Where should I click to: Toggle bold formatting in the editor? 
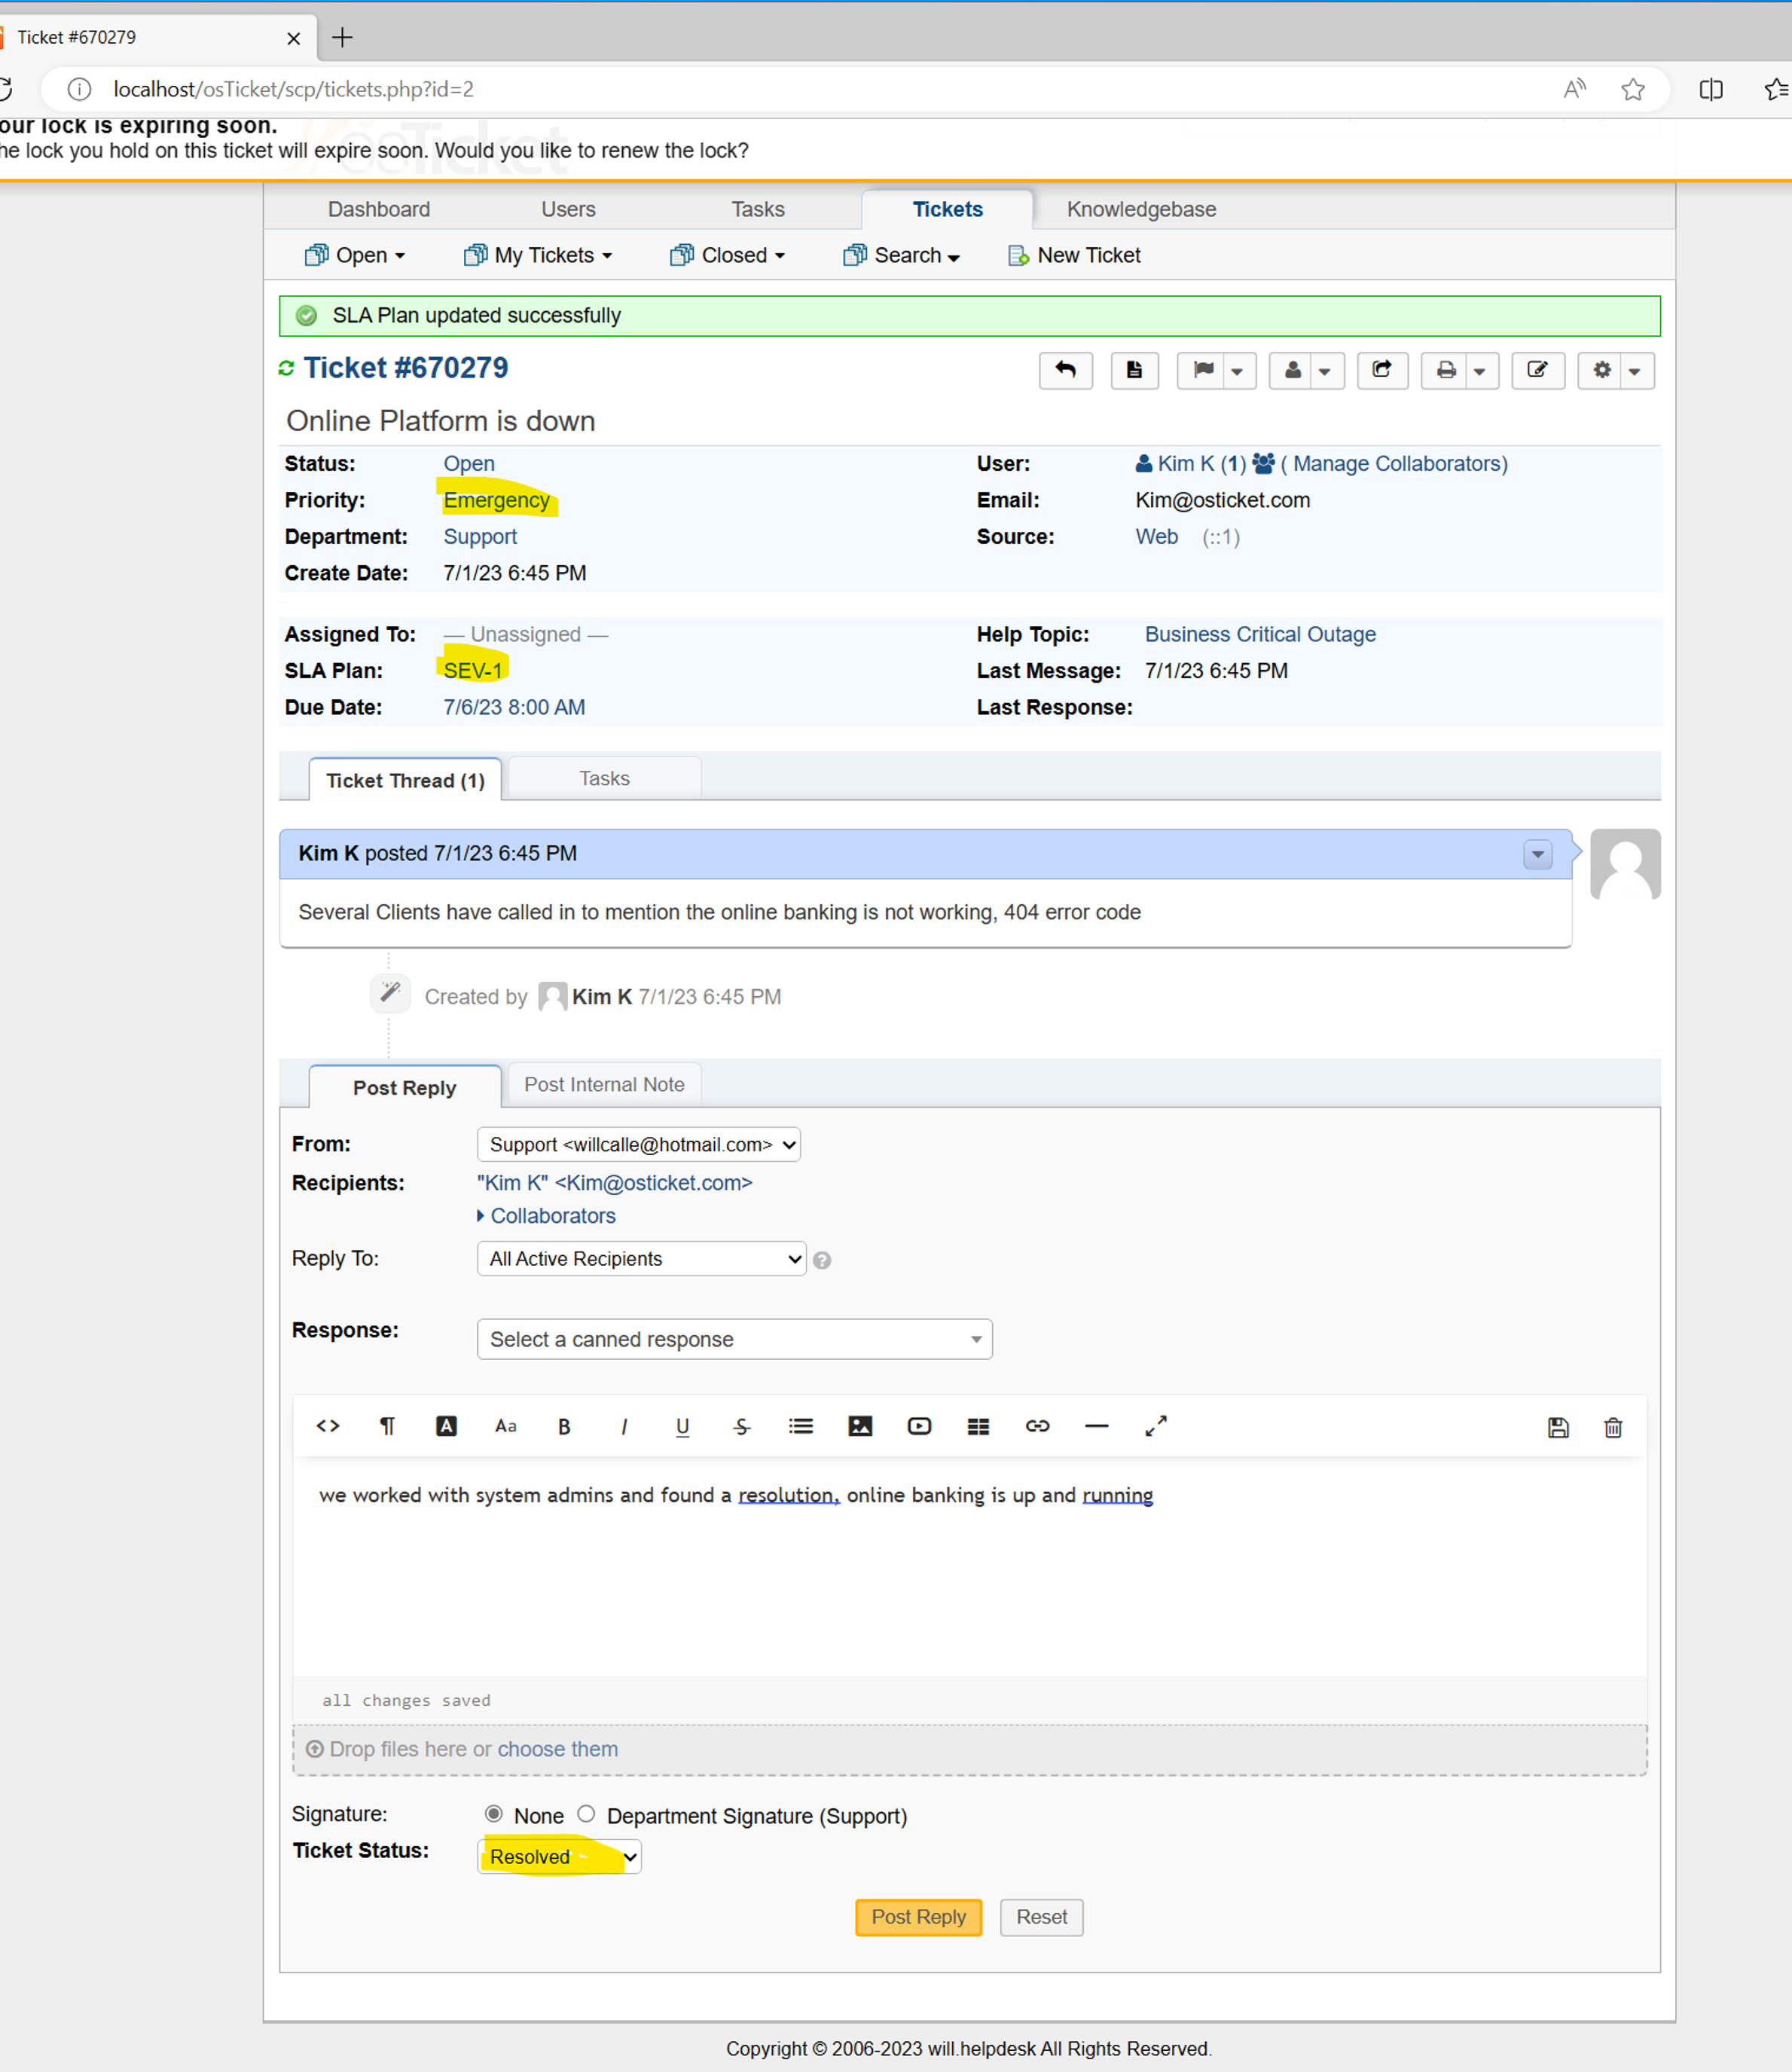pos(564,1426)
